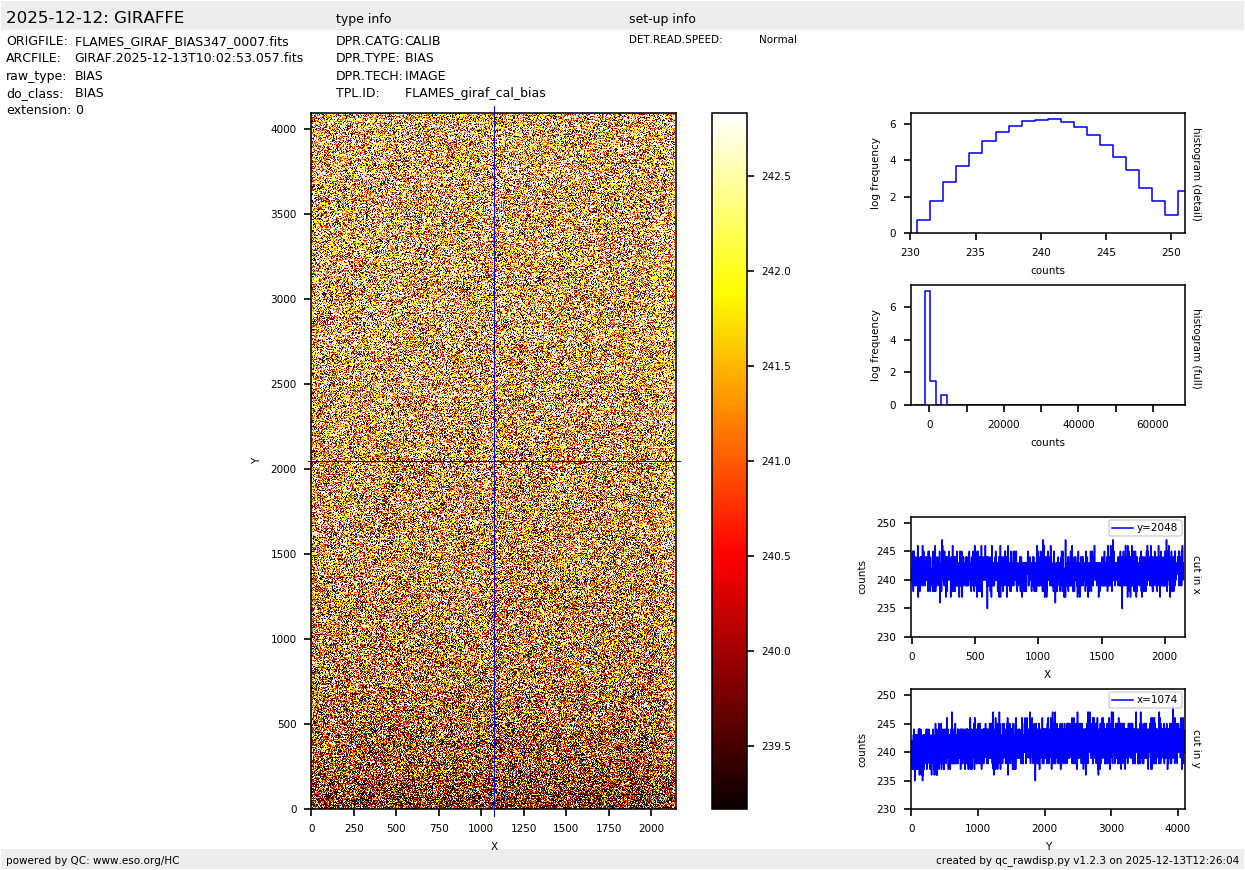Select the ARCFILE GIRAF.2025-12-13 filename text
This screenshot has width=1245, height=870.
click(188, 59)
